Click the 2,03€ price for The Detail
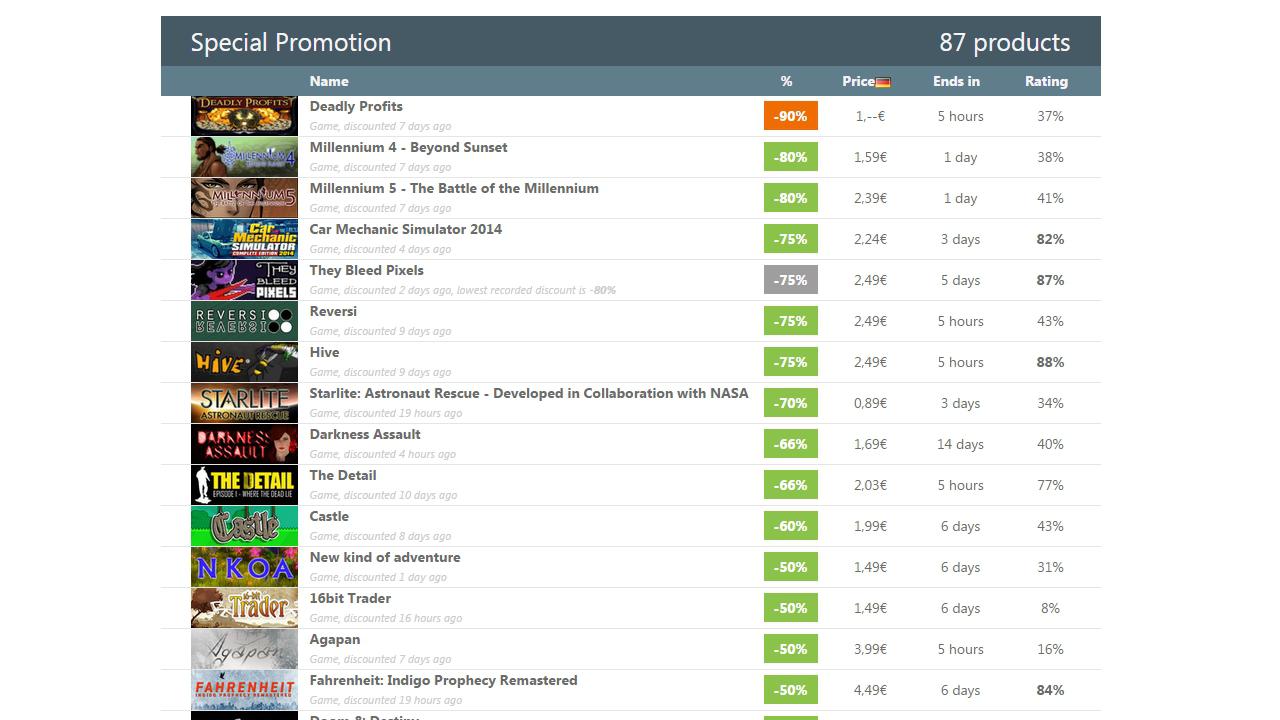 (870, 485)
